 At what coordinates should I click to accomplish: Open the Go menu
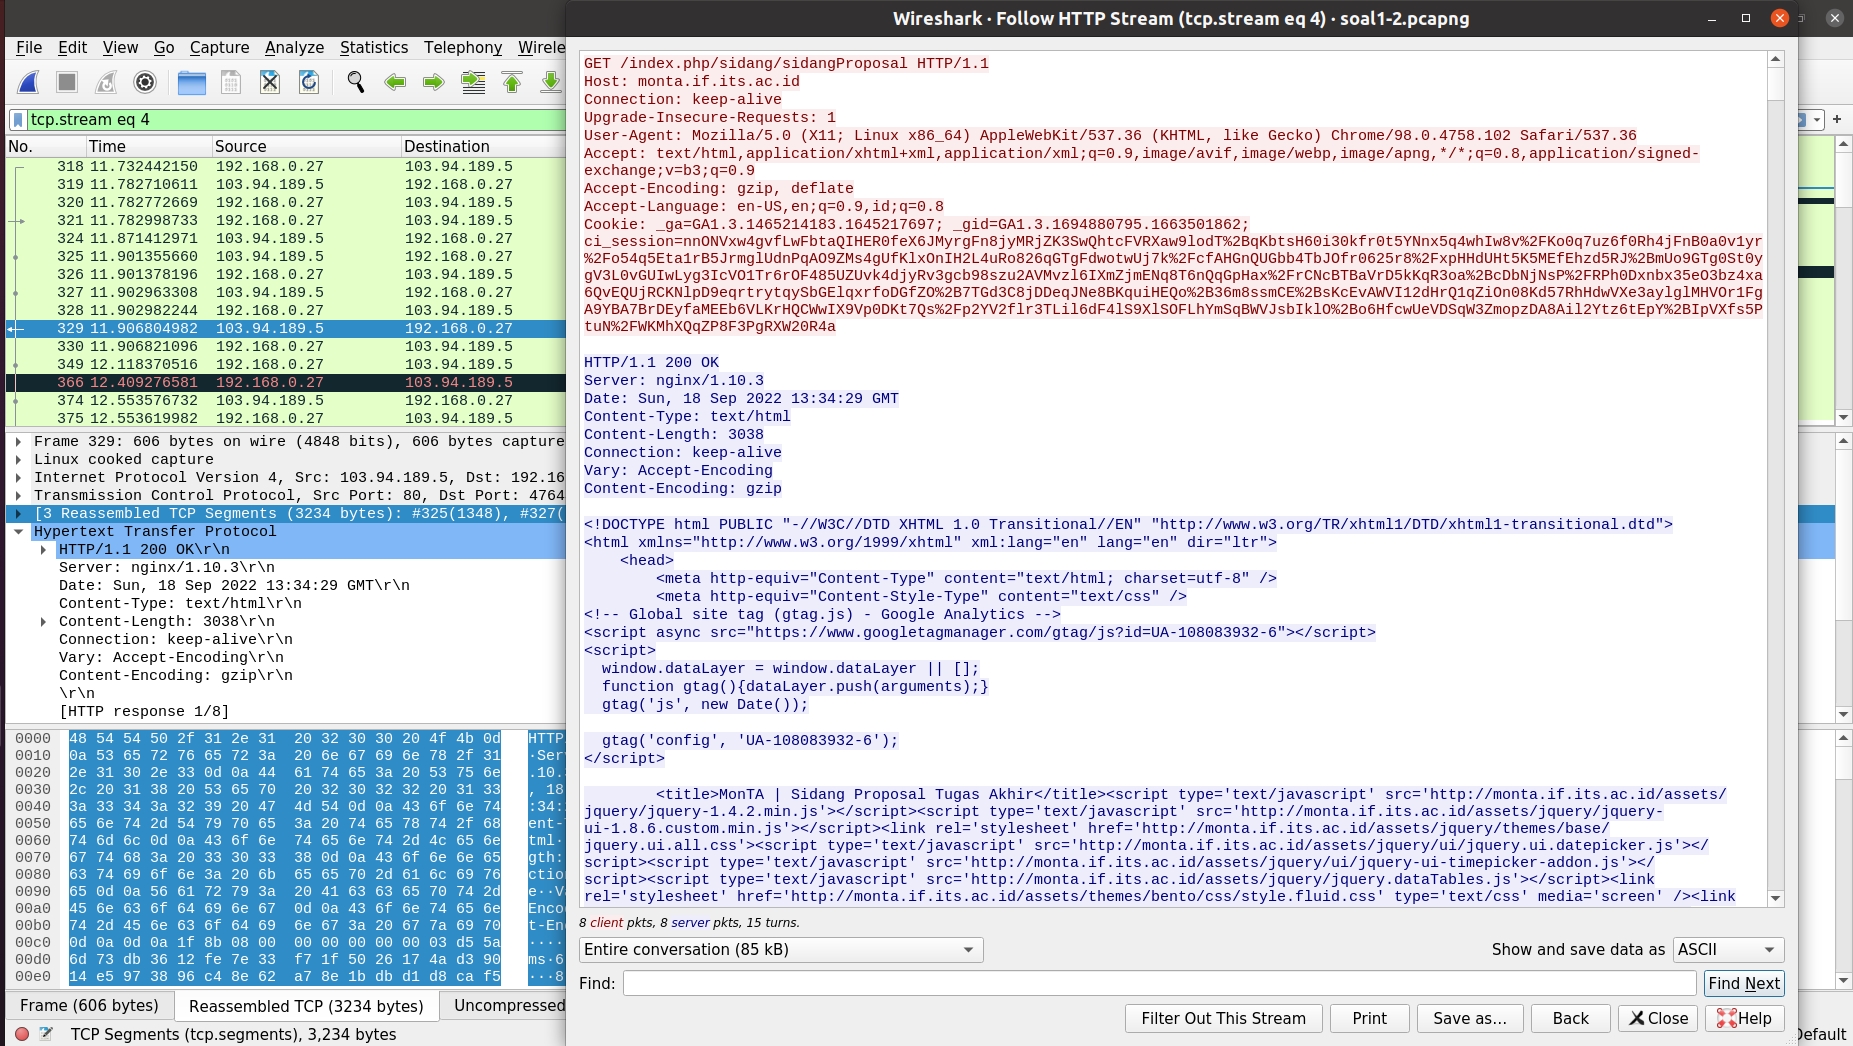tap(164, 47)
